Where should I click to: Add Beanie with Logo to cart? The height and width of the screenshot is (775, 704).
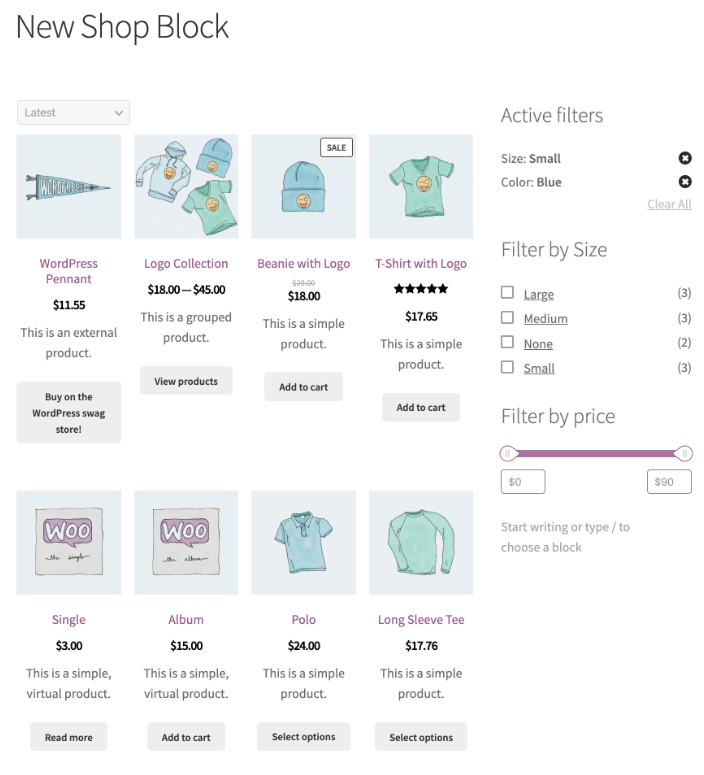point(303,387)
